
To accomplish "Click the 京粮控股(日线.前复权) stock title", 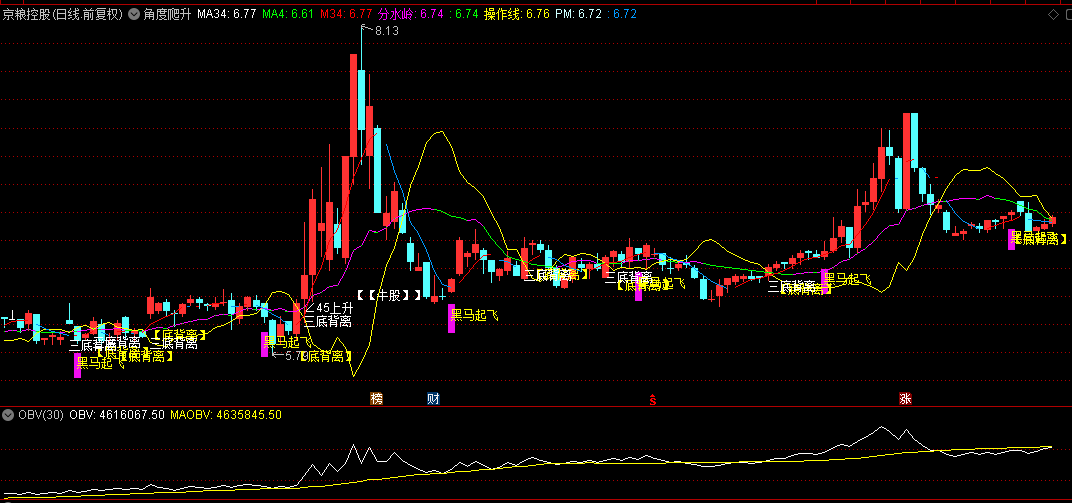I will 62,14.
